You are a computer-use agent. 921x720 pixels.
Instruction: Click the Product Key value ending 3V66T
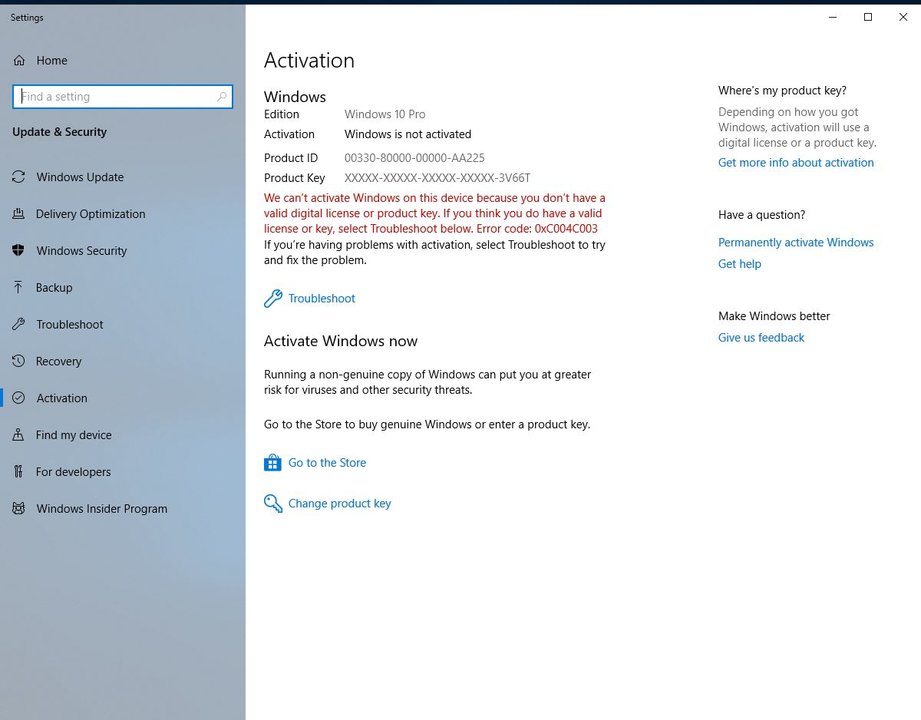[437, 178]
